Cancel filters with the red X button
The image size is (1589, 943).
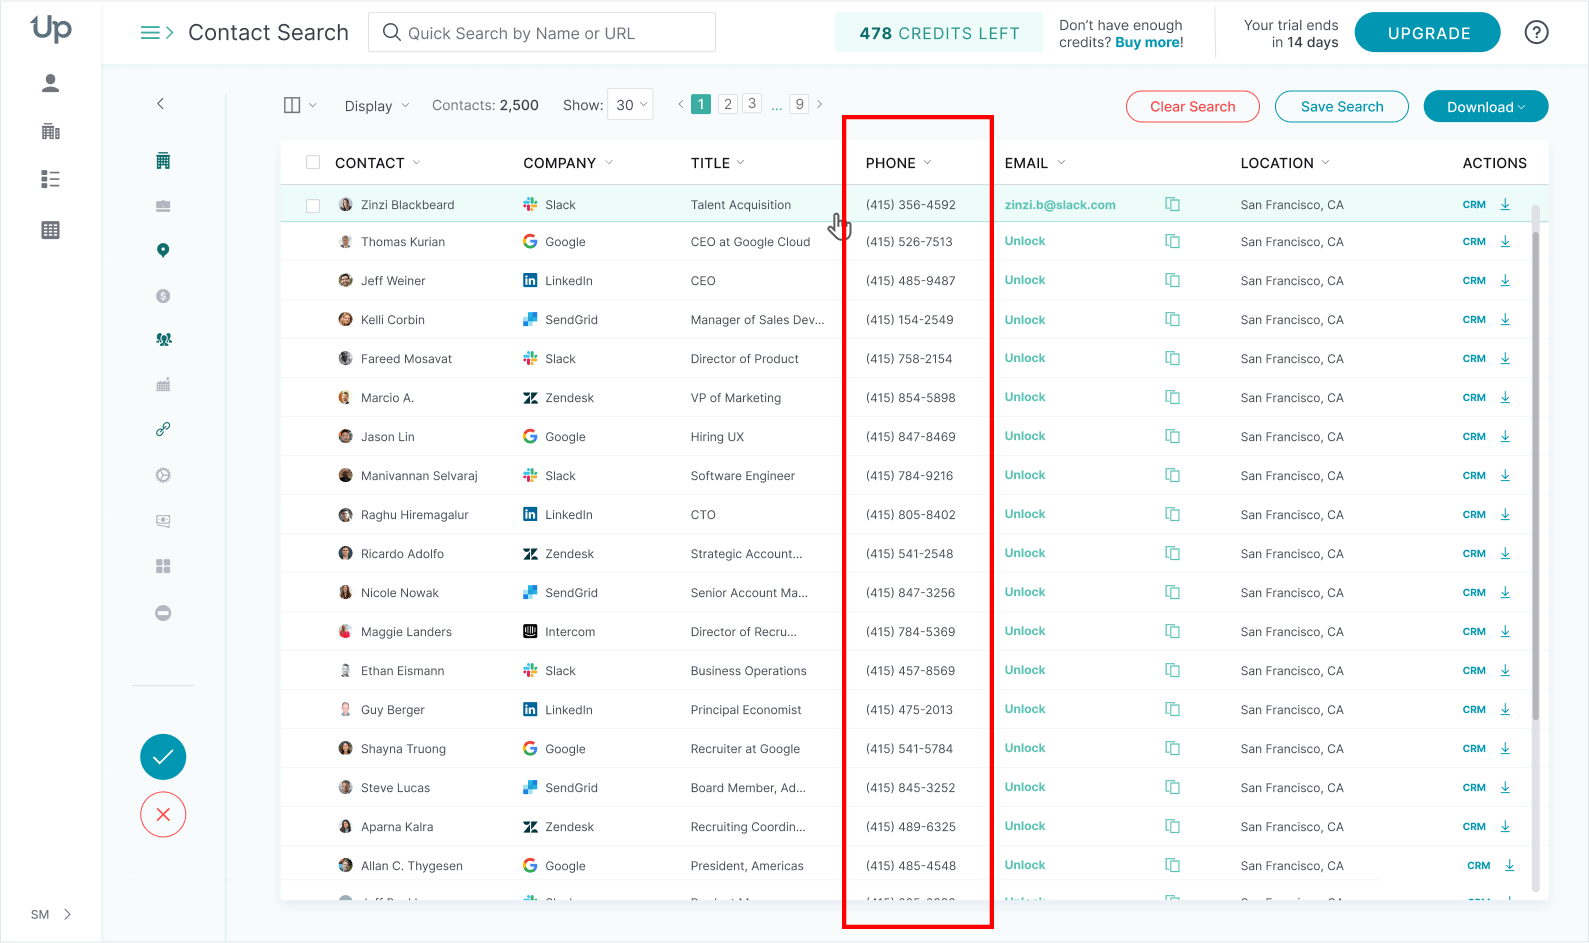163,814
